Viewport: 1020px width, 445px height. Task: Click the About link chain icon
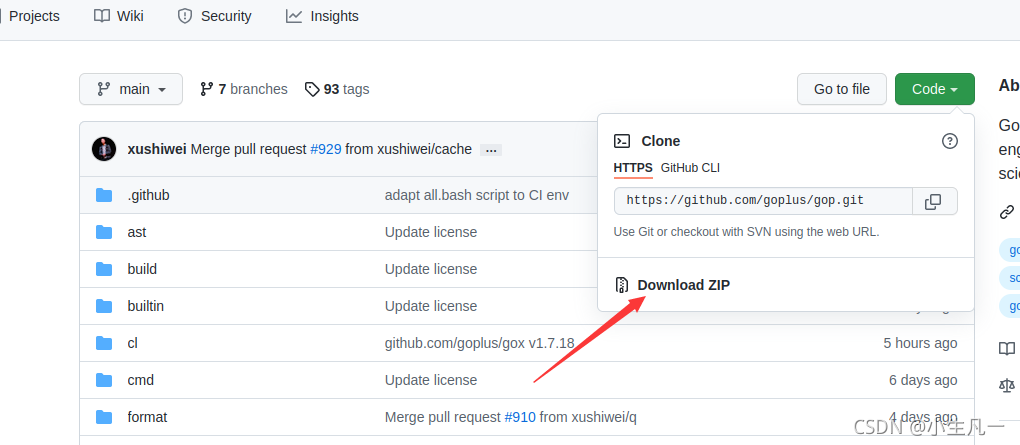click(1007, 211)
